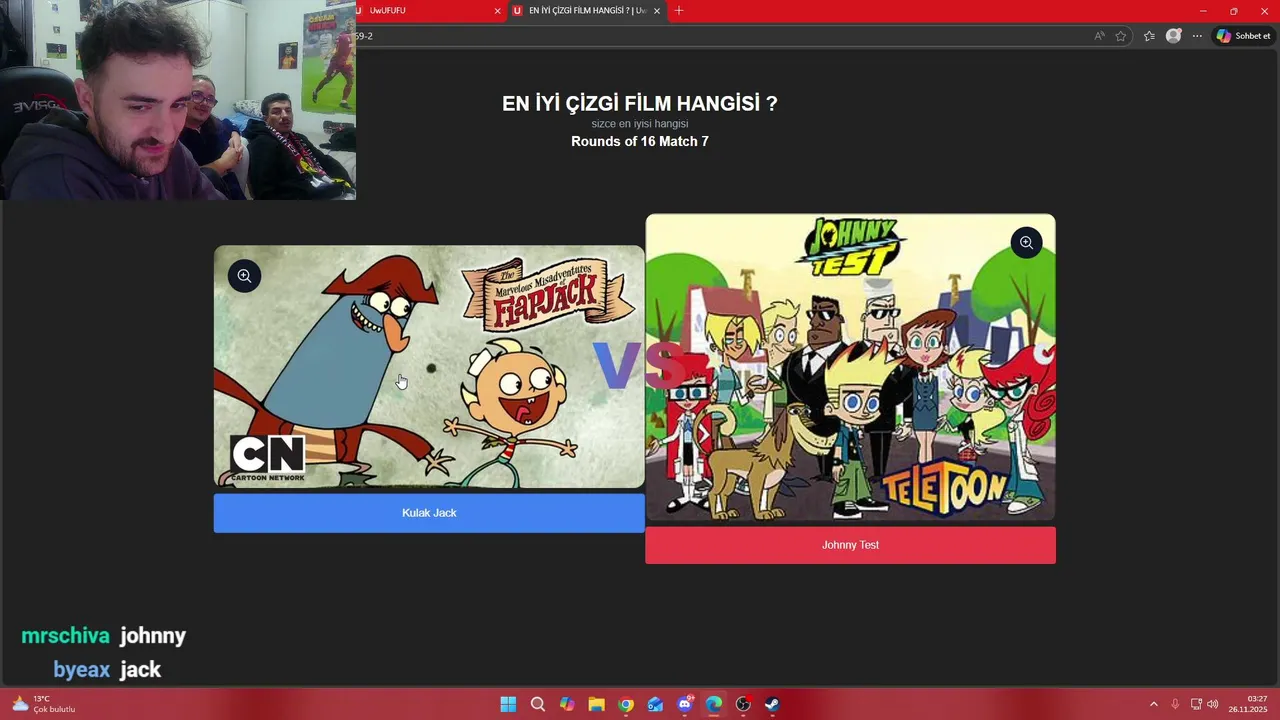The width and height of the screenshot is (1280, 720).
Task: Close the UwUFUFU tab
Action: [497, 11]
